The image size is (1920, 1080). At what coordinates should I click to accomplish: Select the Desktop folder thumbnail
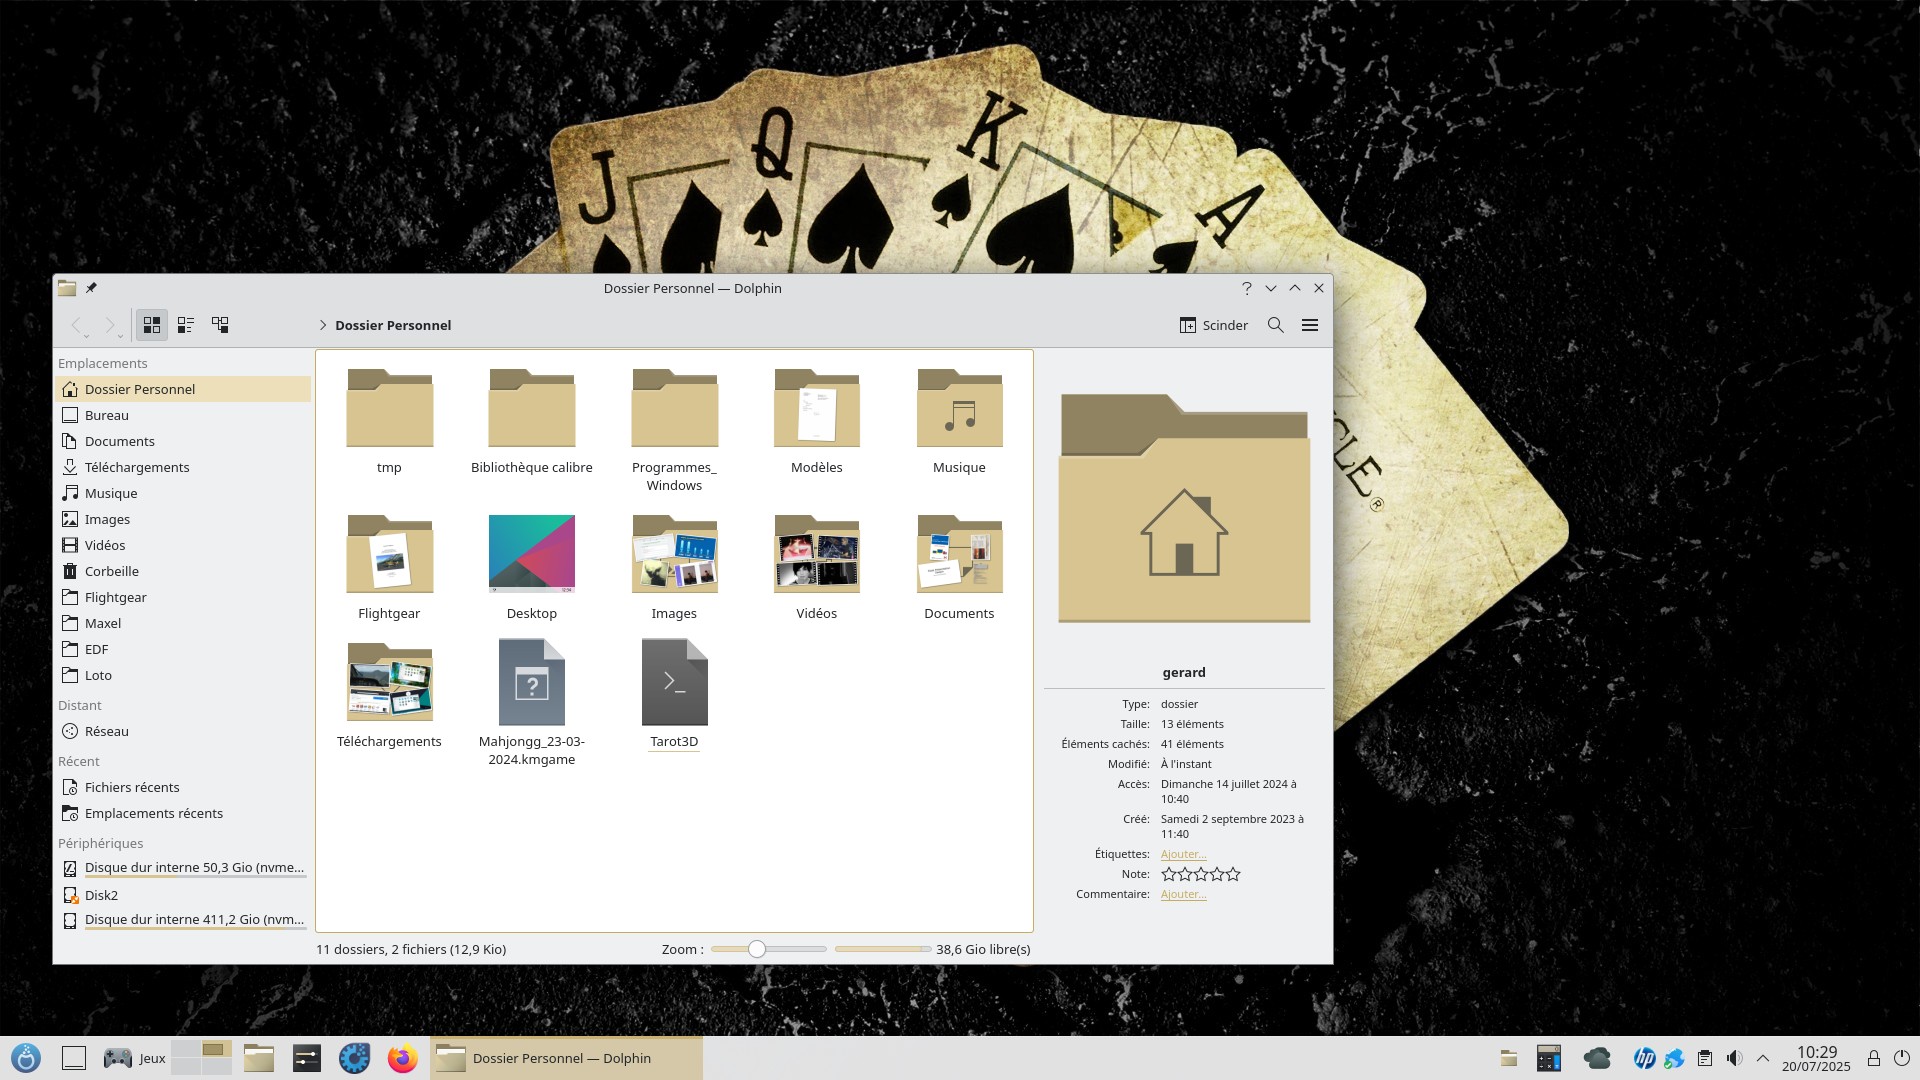[x=532, y=554]
